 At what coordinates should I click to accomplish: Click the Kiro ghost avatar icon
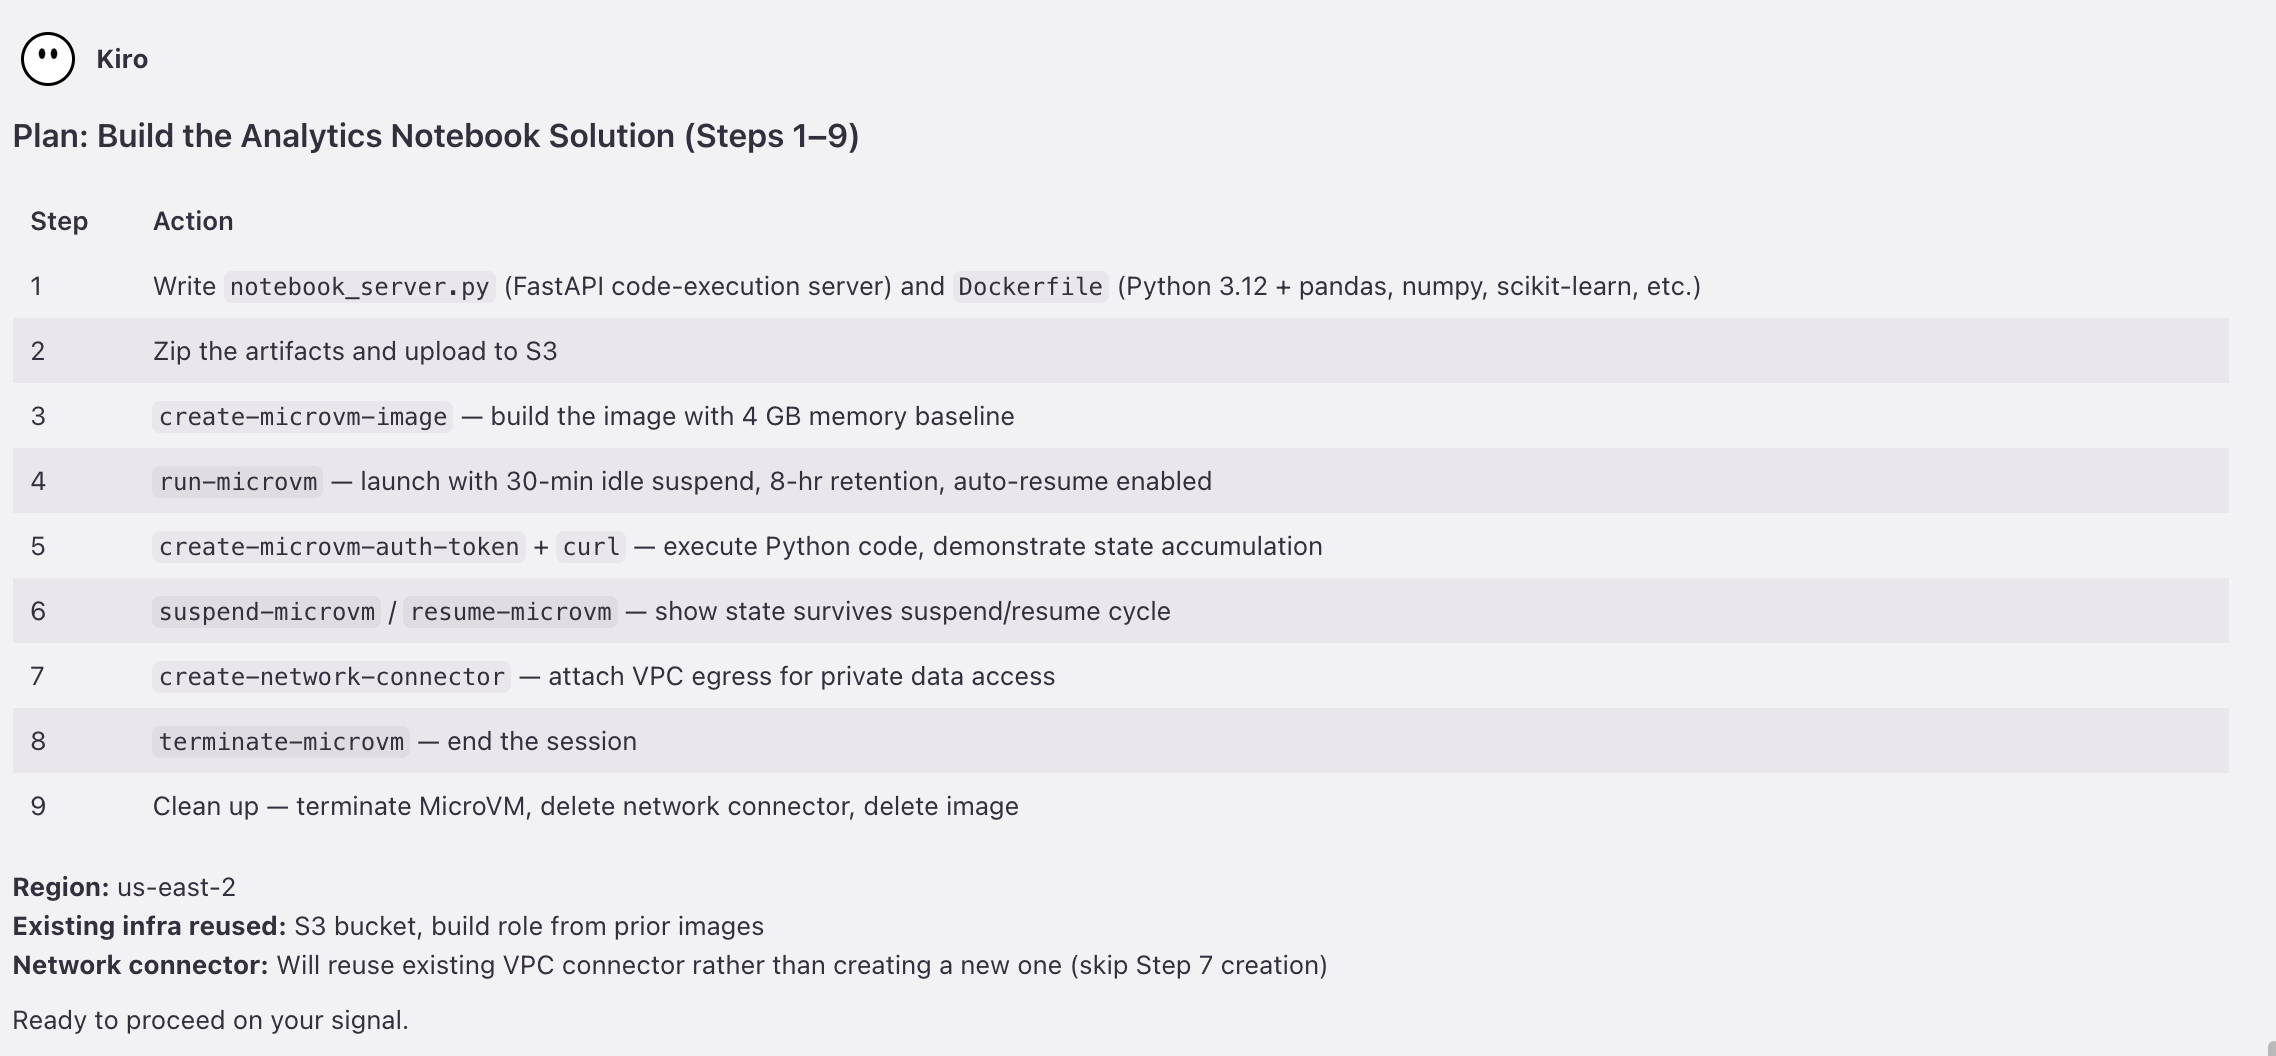point(47,59)
